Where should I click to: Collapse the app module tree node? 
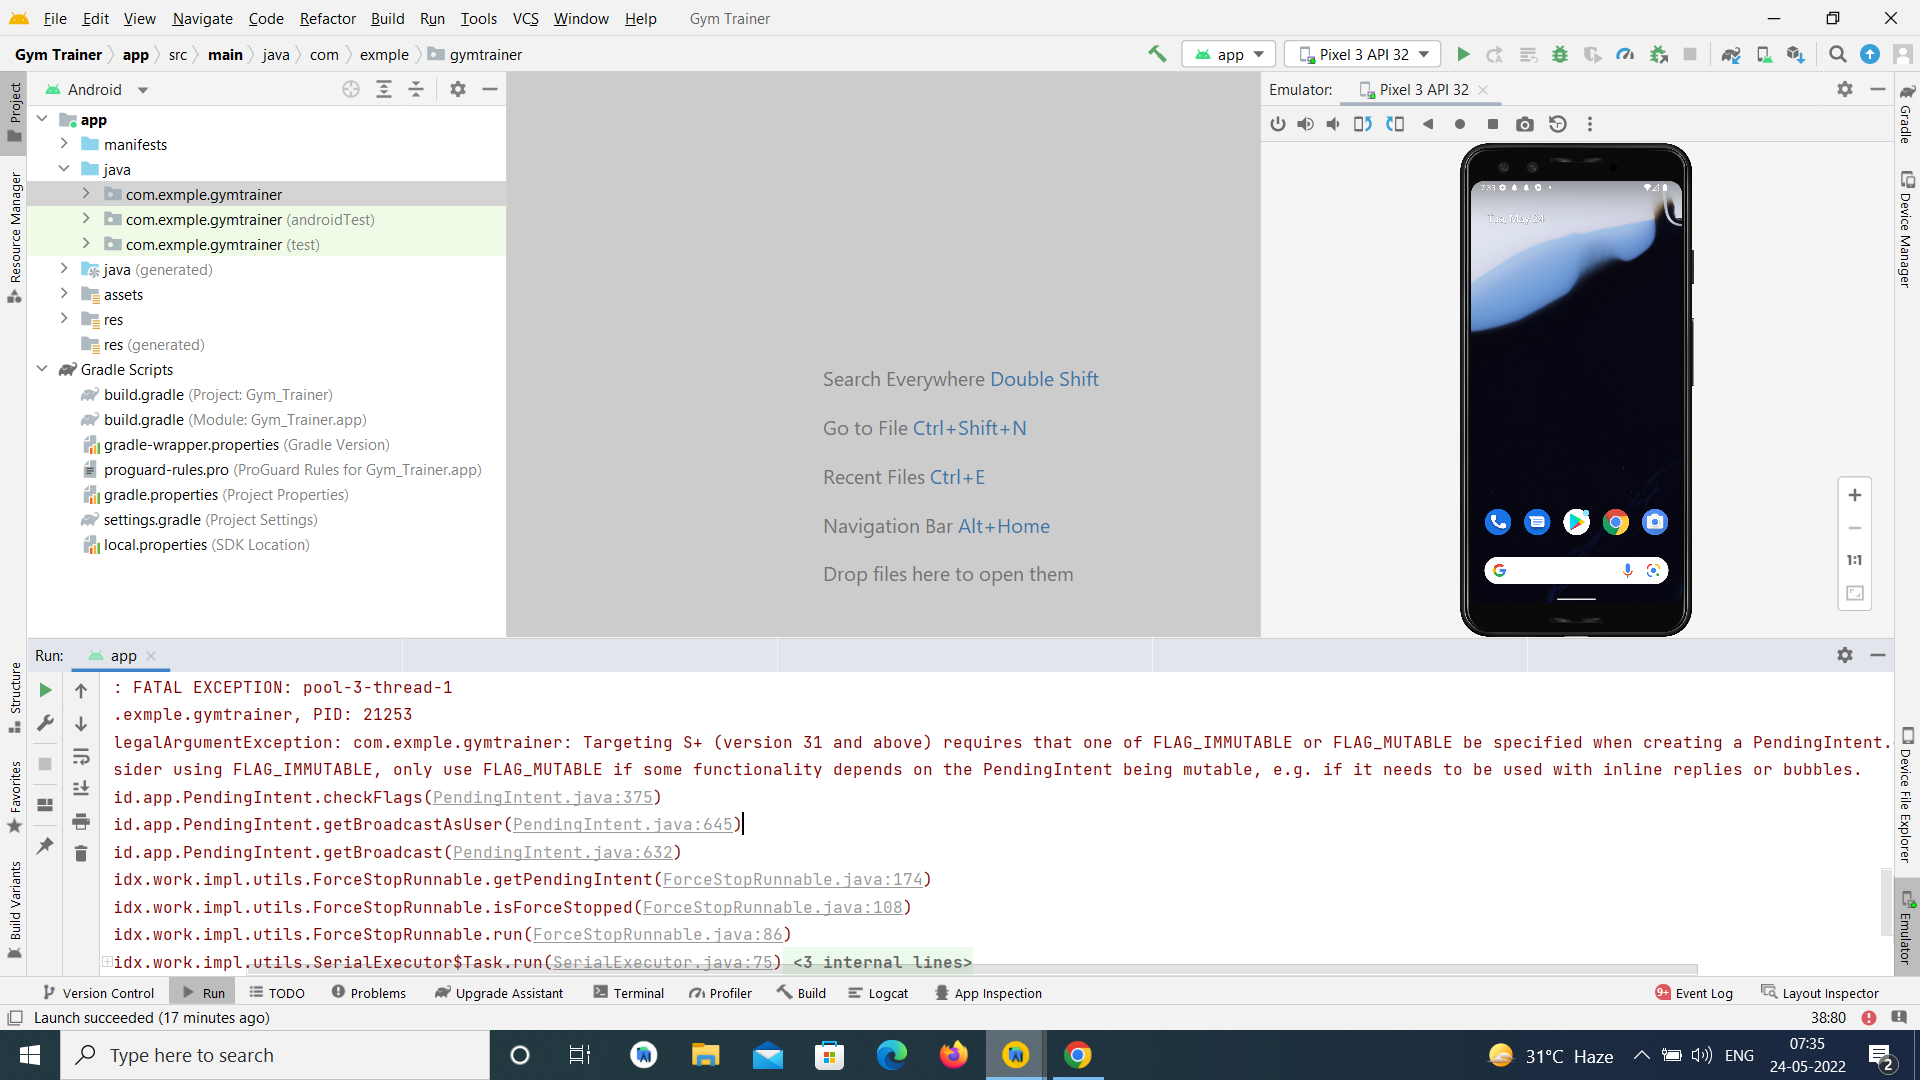coord(42,119)
